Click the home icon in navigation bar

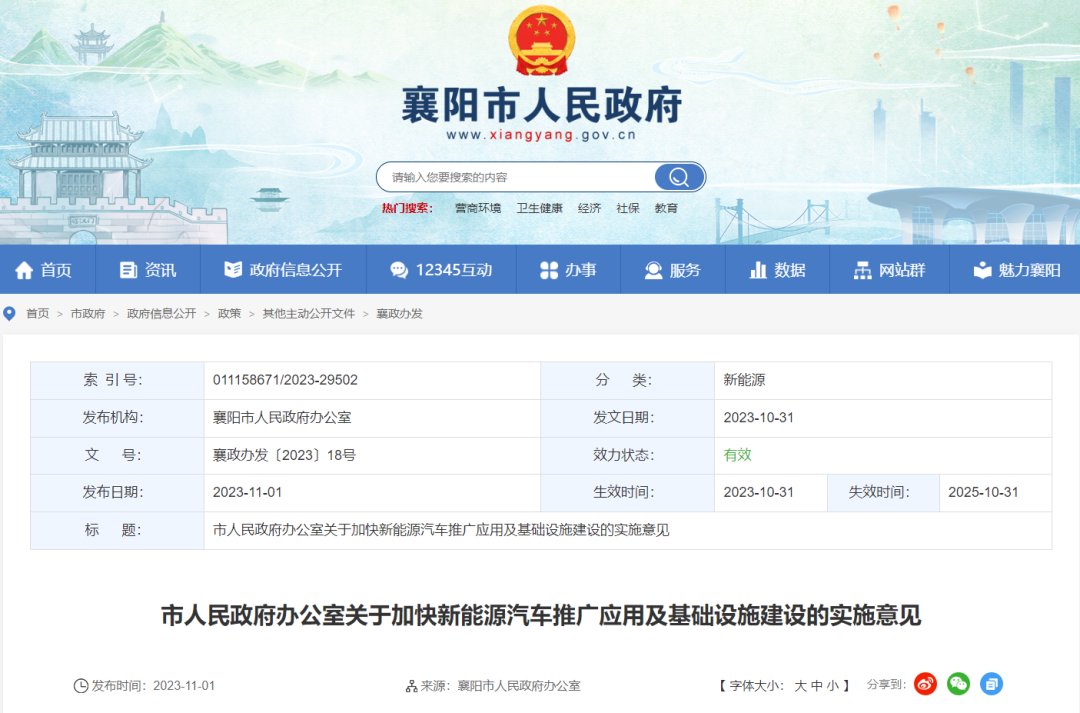point(24,270)
